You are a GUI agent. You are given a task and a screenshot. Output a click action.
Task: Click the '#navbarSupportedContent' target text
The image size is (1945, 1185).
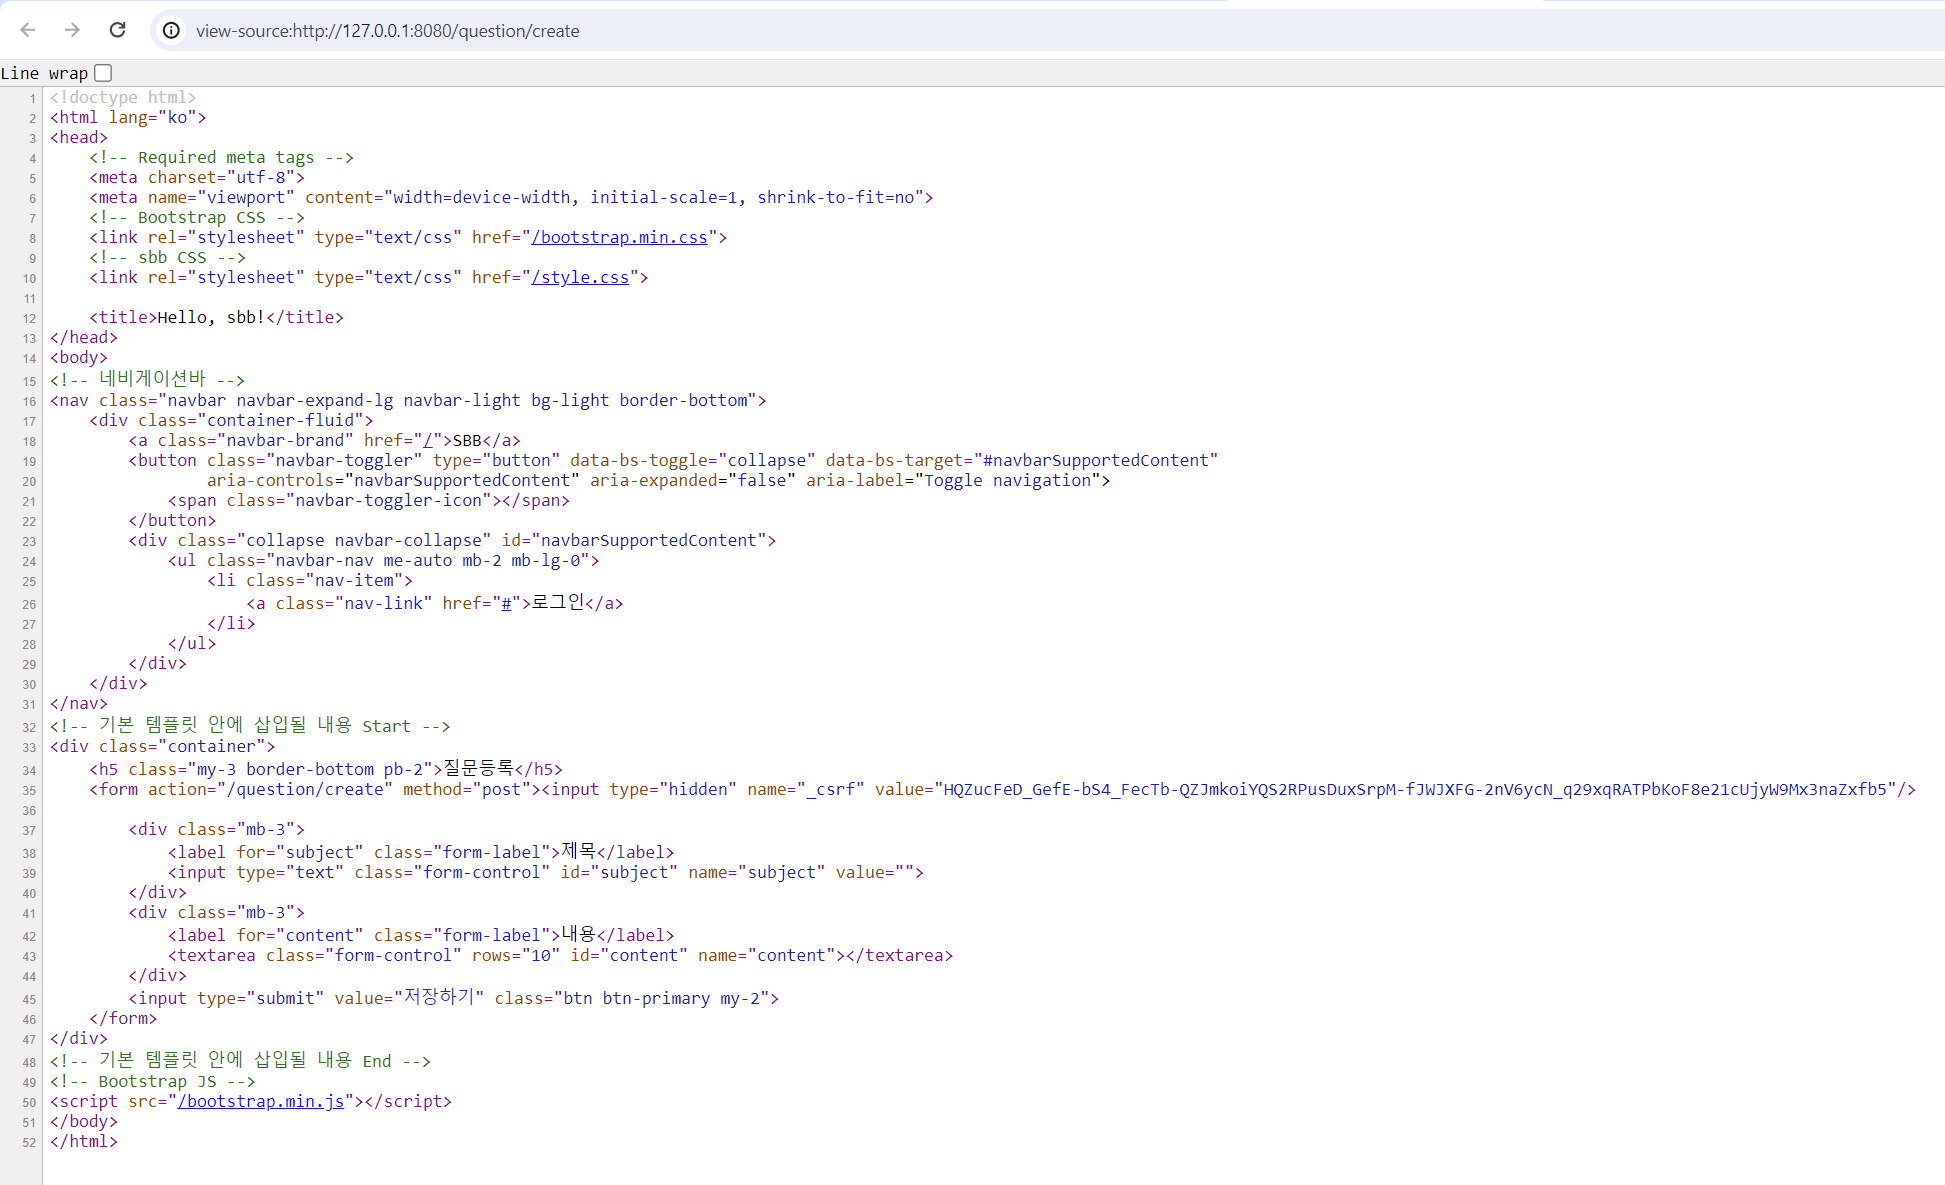(x=1096, y=460)
